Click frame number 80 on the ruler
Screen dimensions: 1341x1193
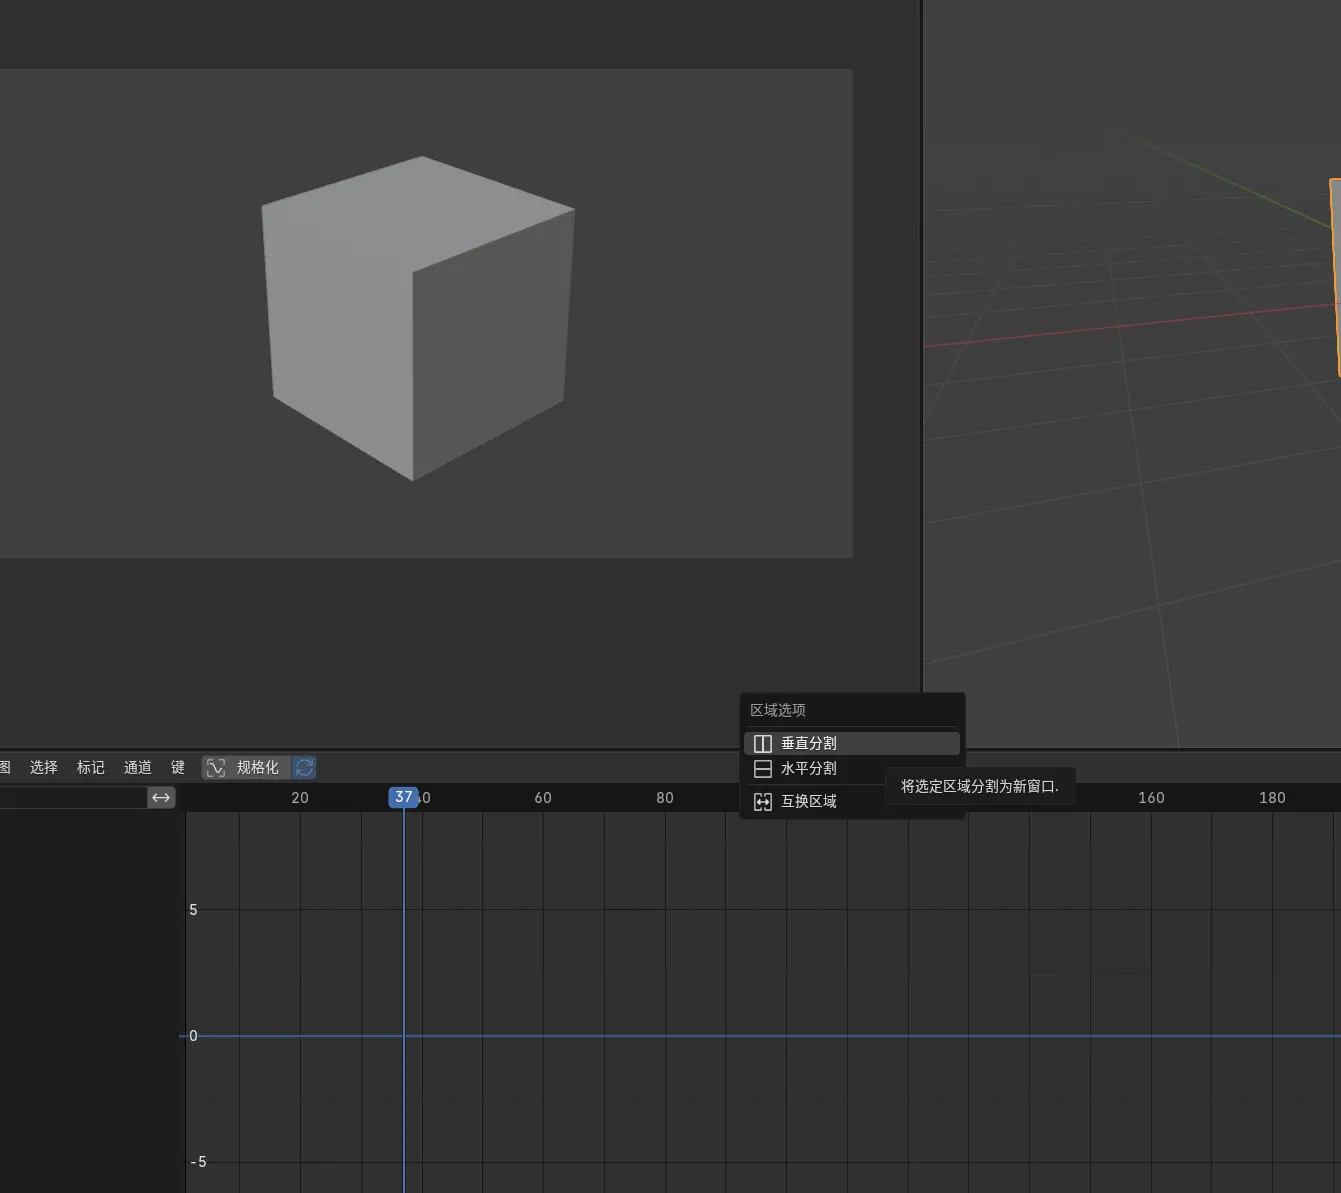click(x=665, y=797)
